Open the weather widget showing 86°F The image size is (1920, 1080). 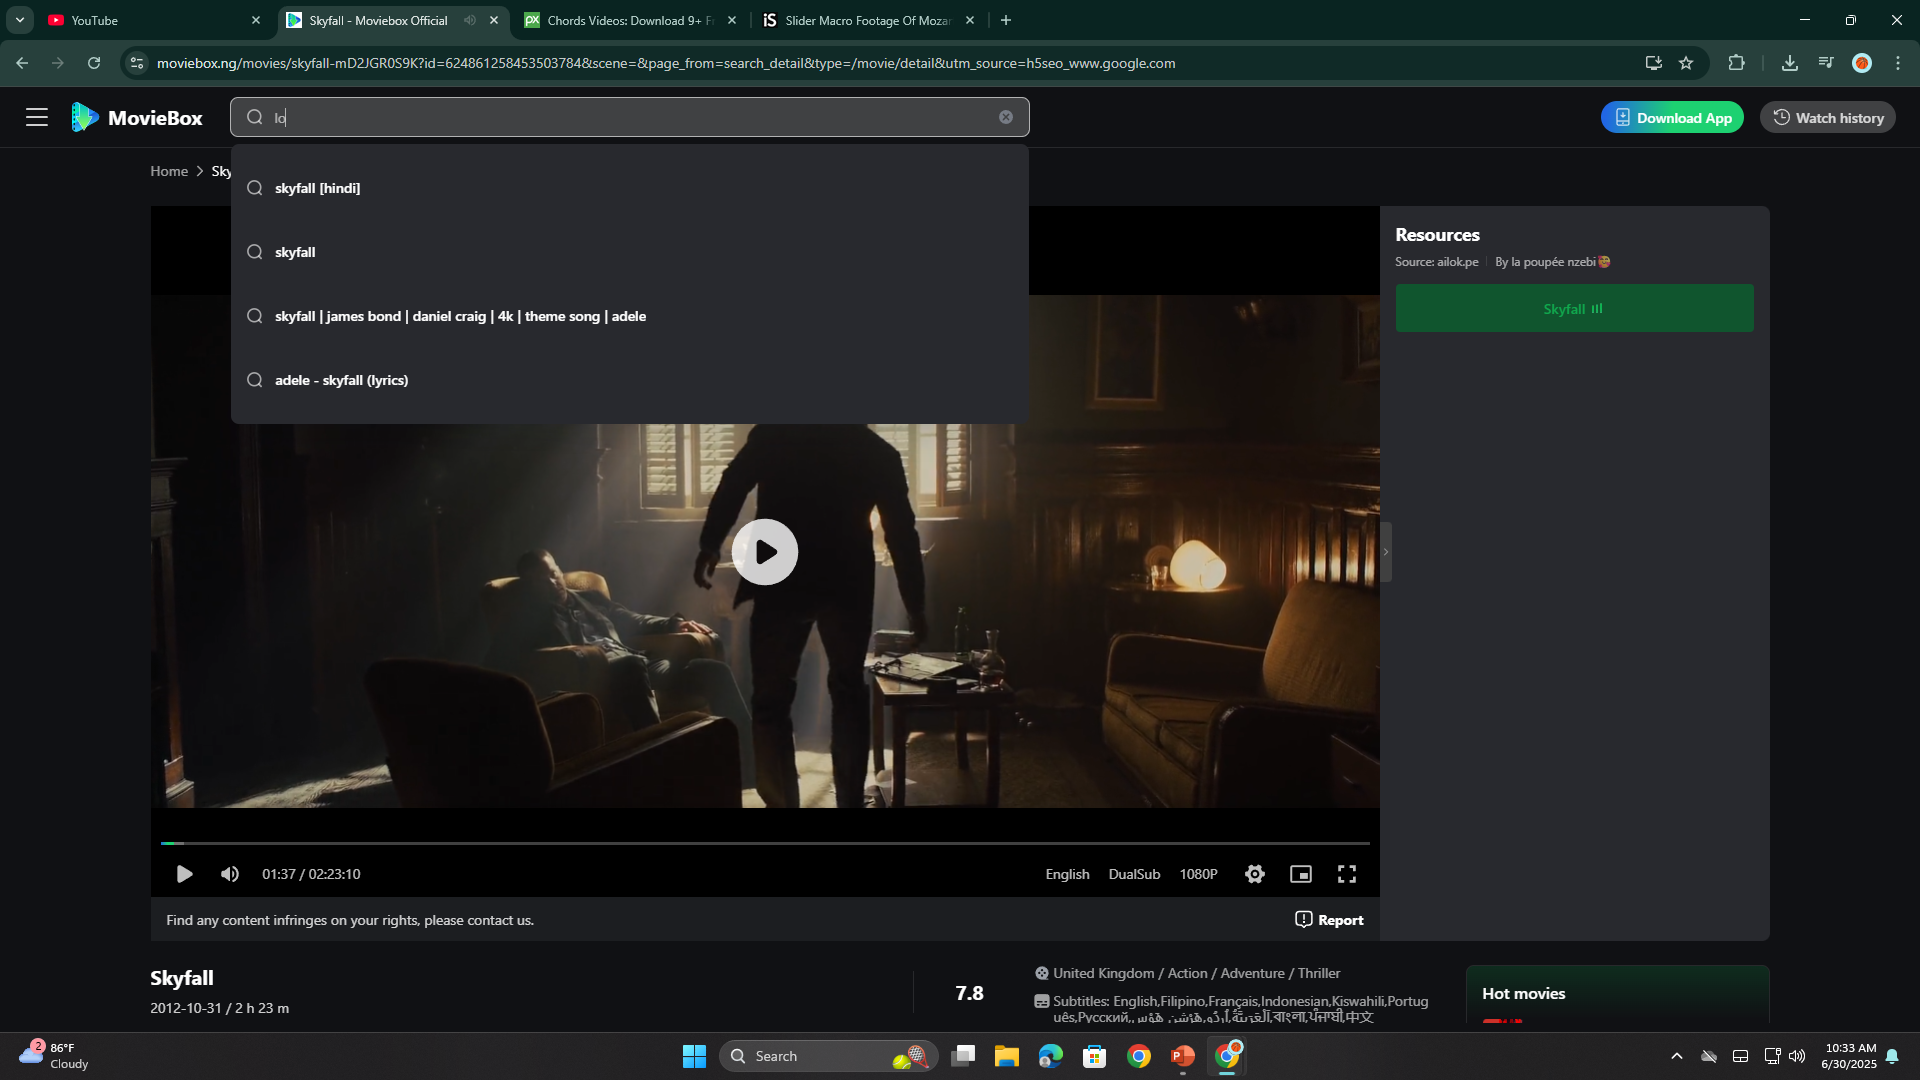55,1056
